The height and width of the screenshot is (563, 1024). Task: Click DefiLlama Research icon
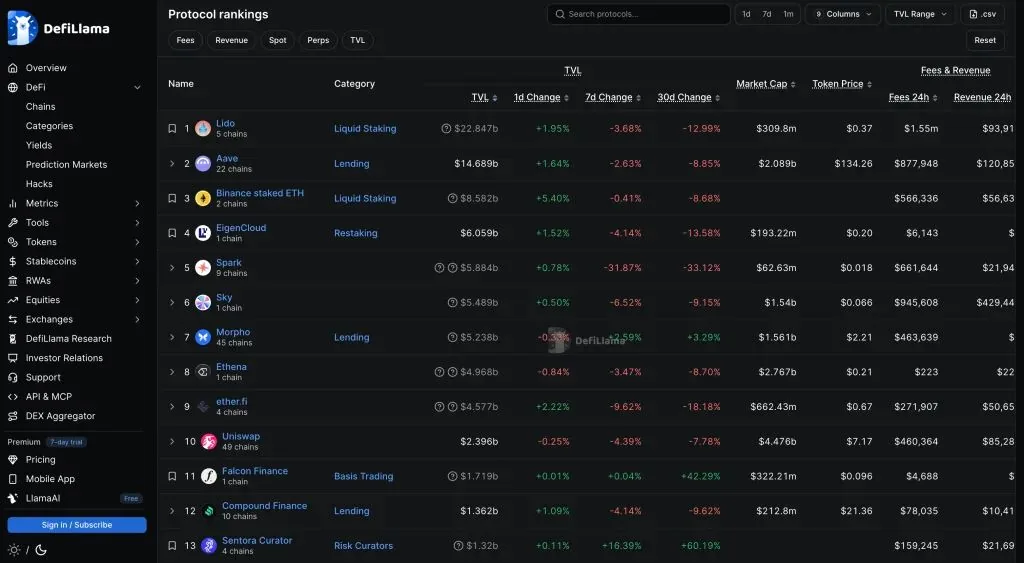click(12, 339)
